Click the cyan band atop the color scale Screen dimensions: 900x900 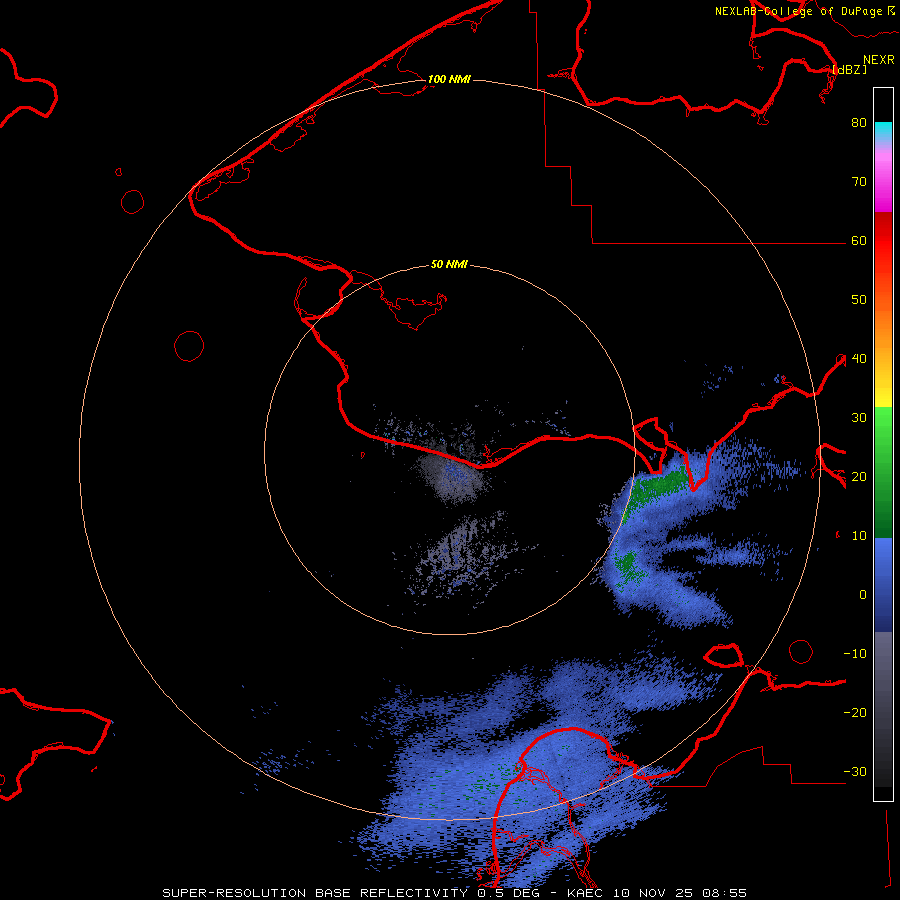coord(883,130)
